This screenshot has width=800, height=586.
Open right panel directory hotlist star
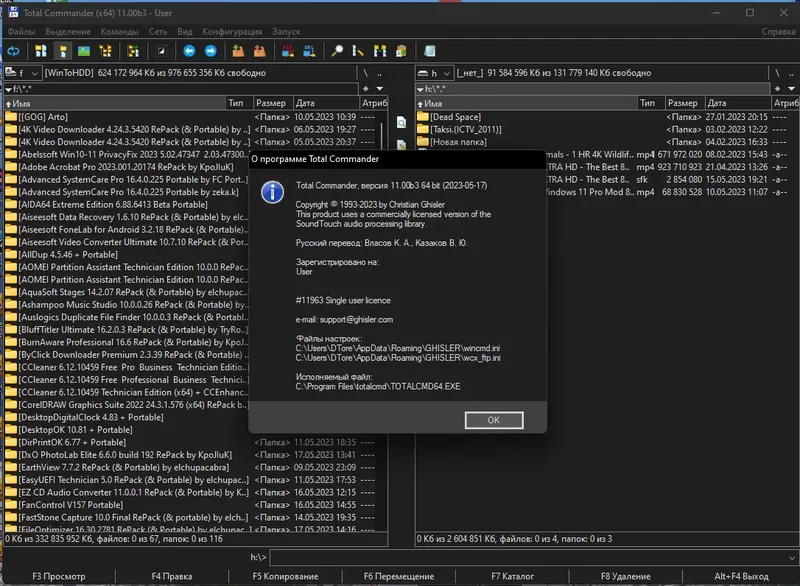coord(778,89)
